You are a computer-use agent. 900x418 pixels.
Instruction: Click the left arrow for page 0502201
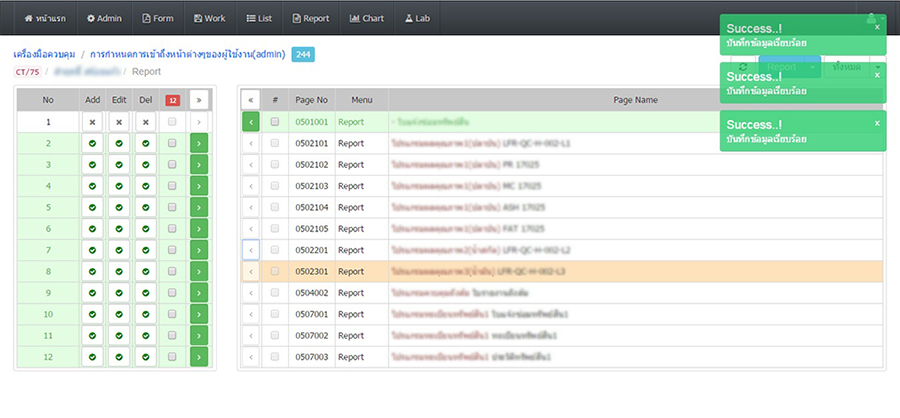click(x=250, y=250)
